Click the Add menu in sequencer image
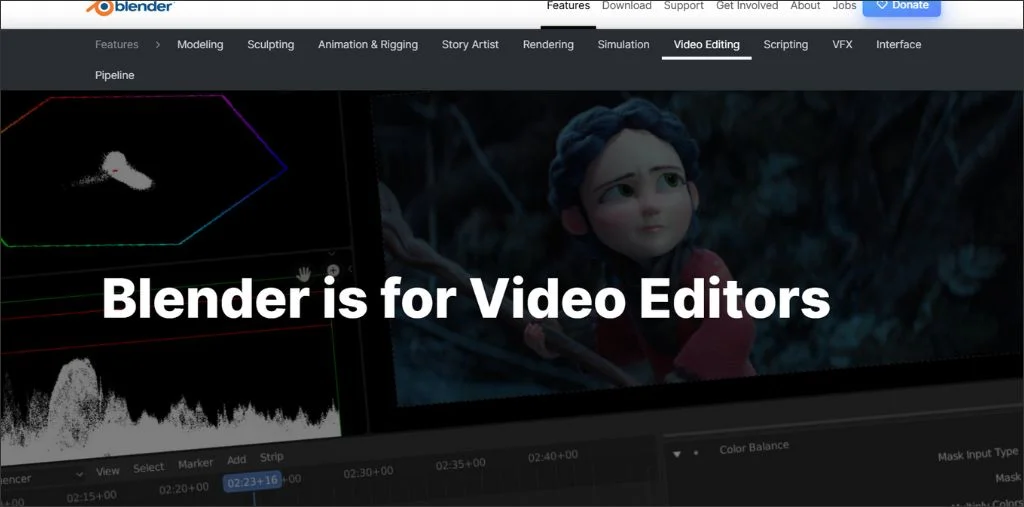1024x507 pixels. 236,460
